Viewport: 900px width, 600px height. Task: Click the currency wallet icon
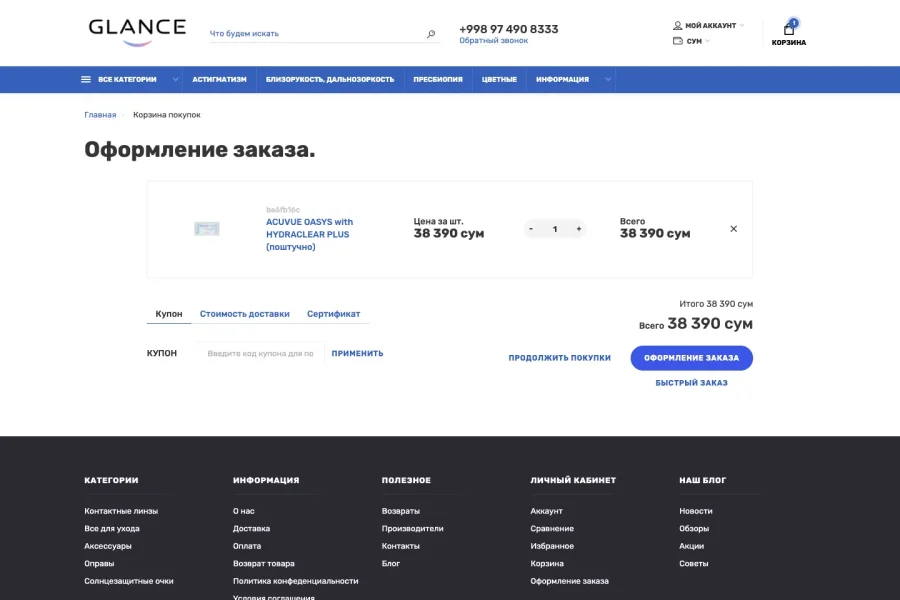(677, 41)
